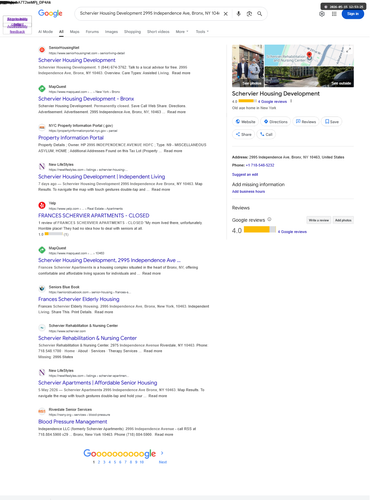
Task: Go to results page 10
Action: [142, 462]
